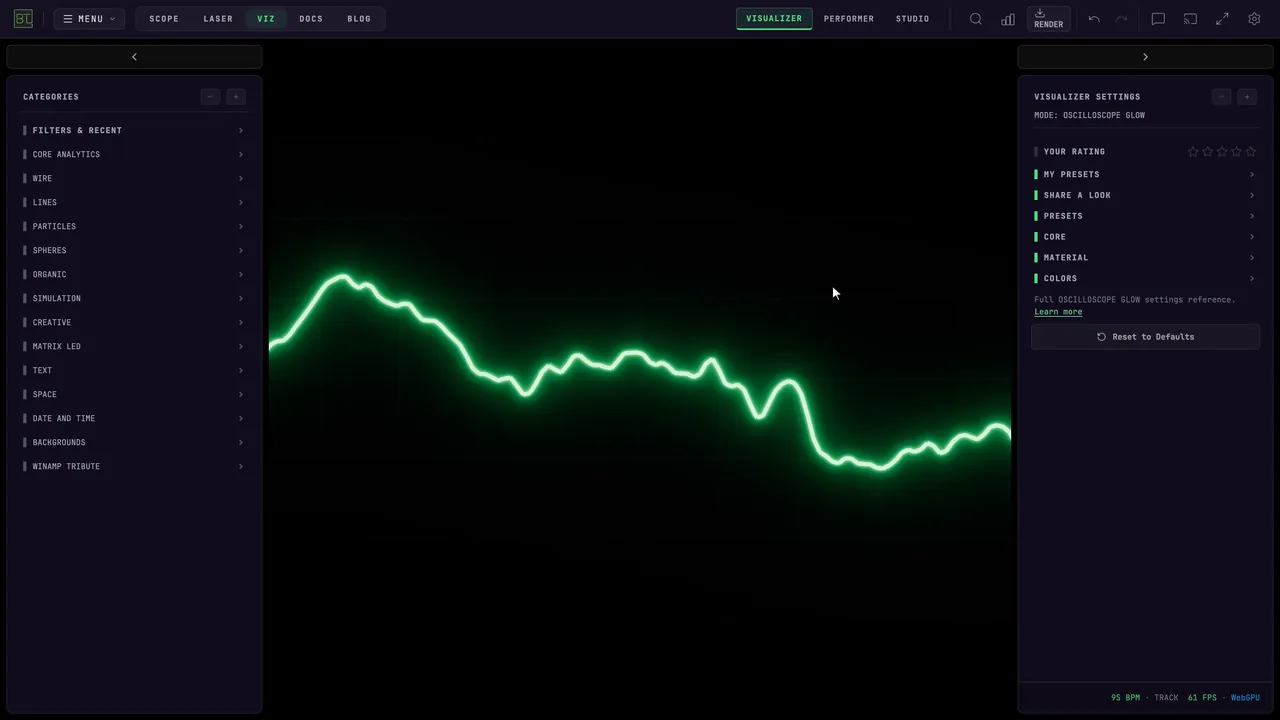Switch to Performer mode
The height and width of the screenshot is (720, 1280).
[x=849, y=19]
